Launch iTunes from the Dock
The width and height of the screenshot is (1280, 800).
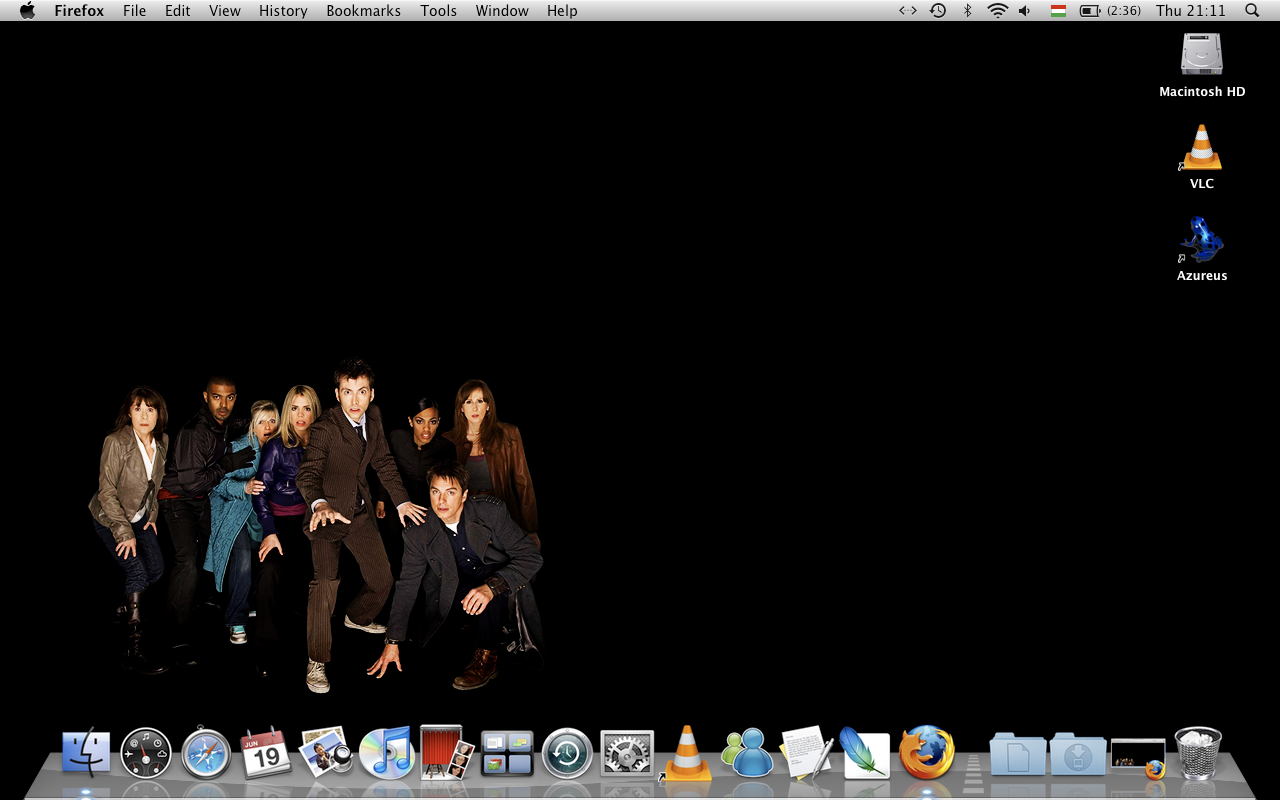[x=386, y=753]
